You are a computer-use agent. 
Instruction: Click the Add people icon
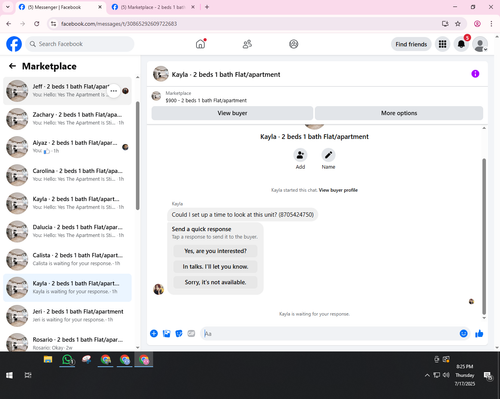pyautogui.click(x=300, y=155)
